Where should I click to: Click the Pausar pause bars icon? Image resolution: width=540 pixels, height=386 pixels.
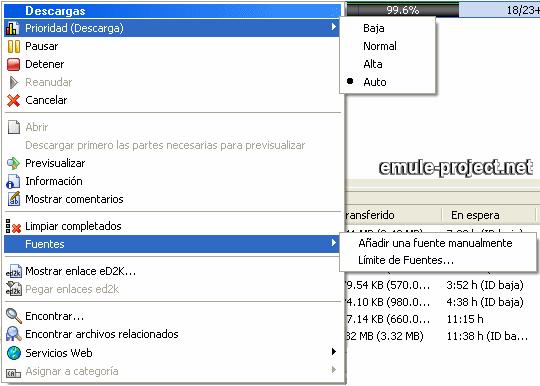[14, 46]
